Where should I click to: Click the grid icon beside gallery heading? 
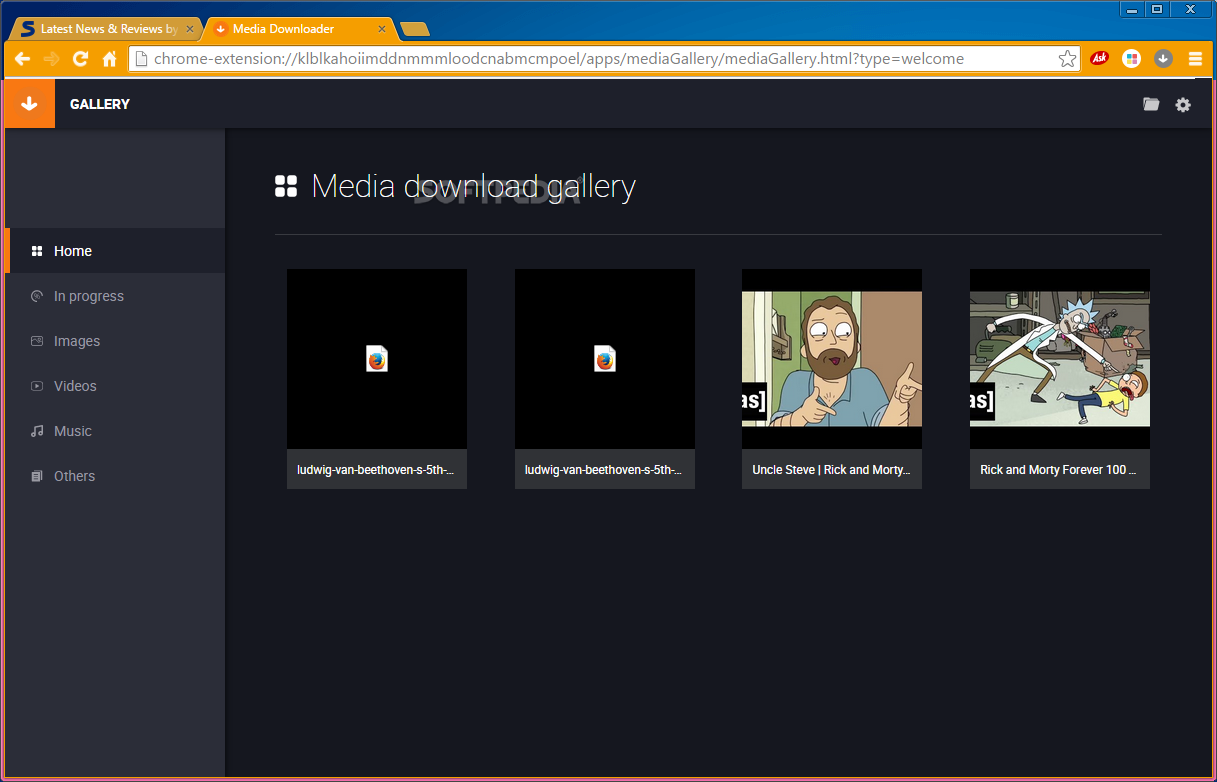[286, 186]
